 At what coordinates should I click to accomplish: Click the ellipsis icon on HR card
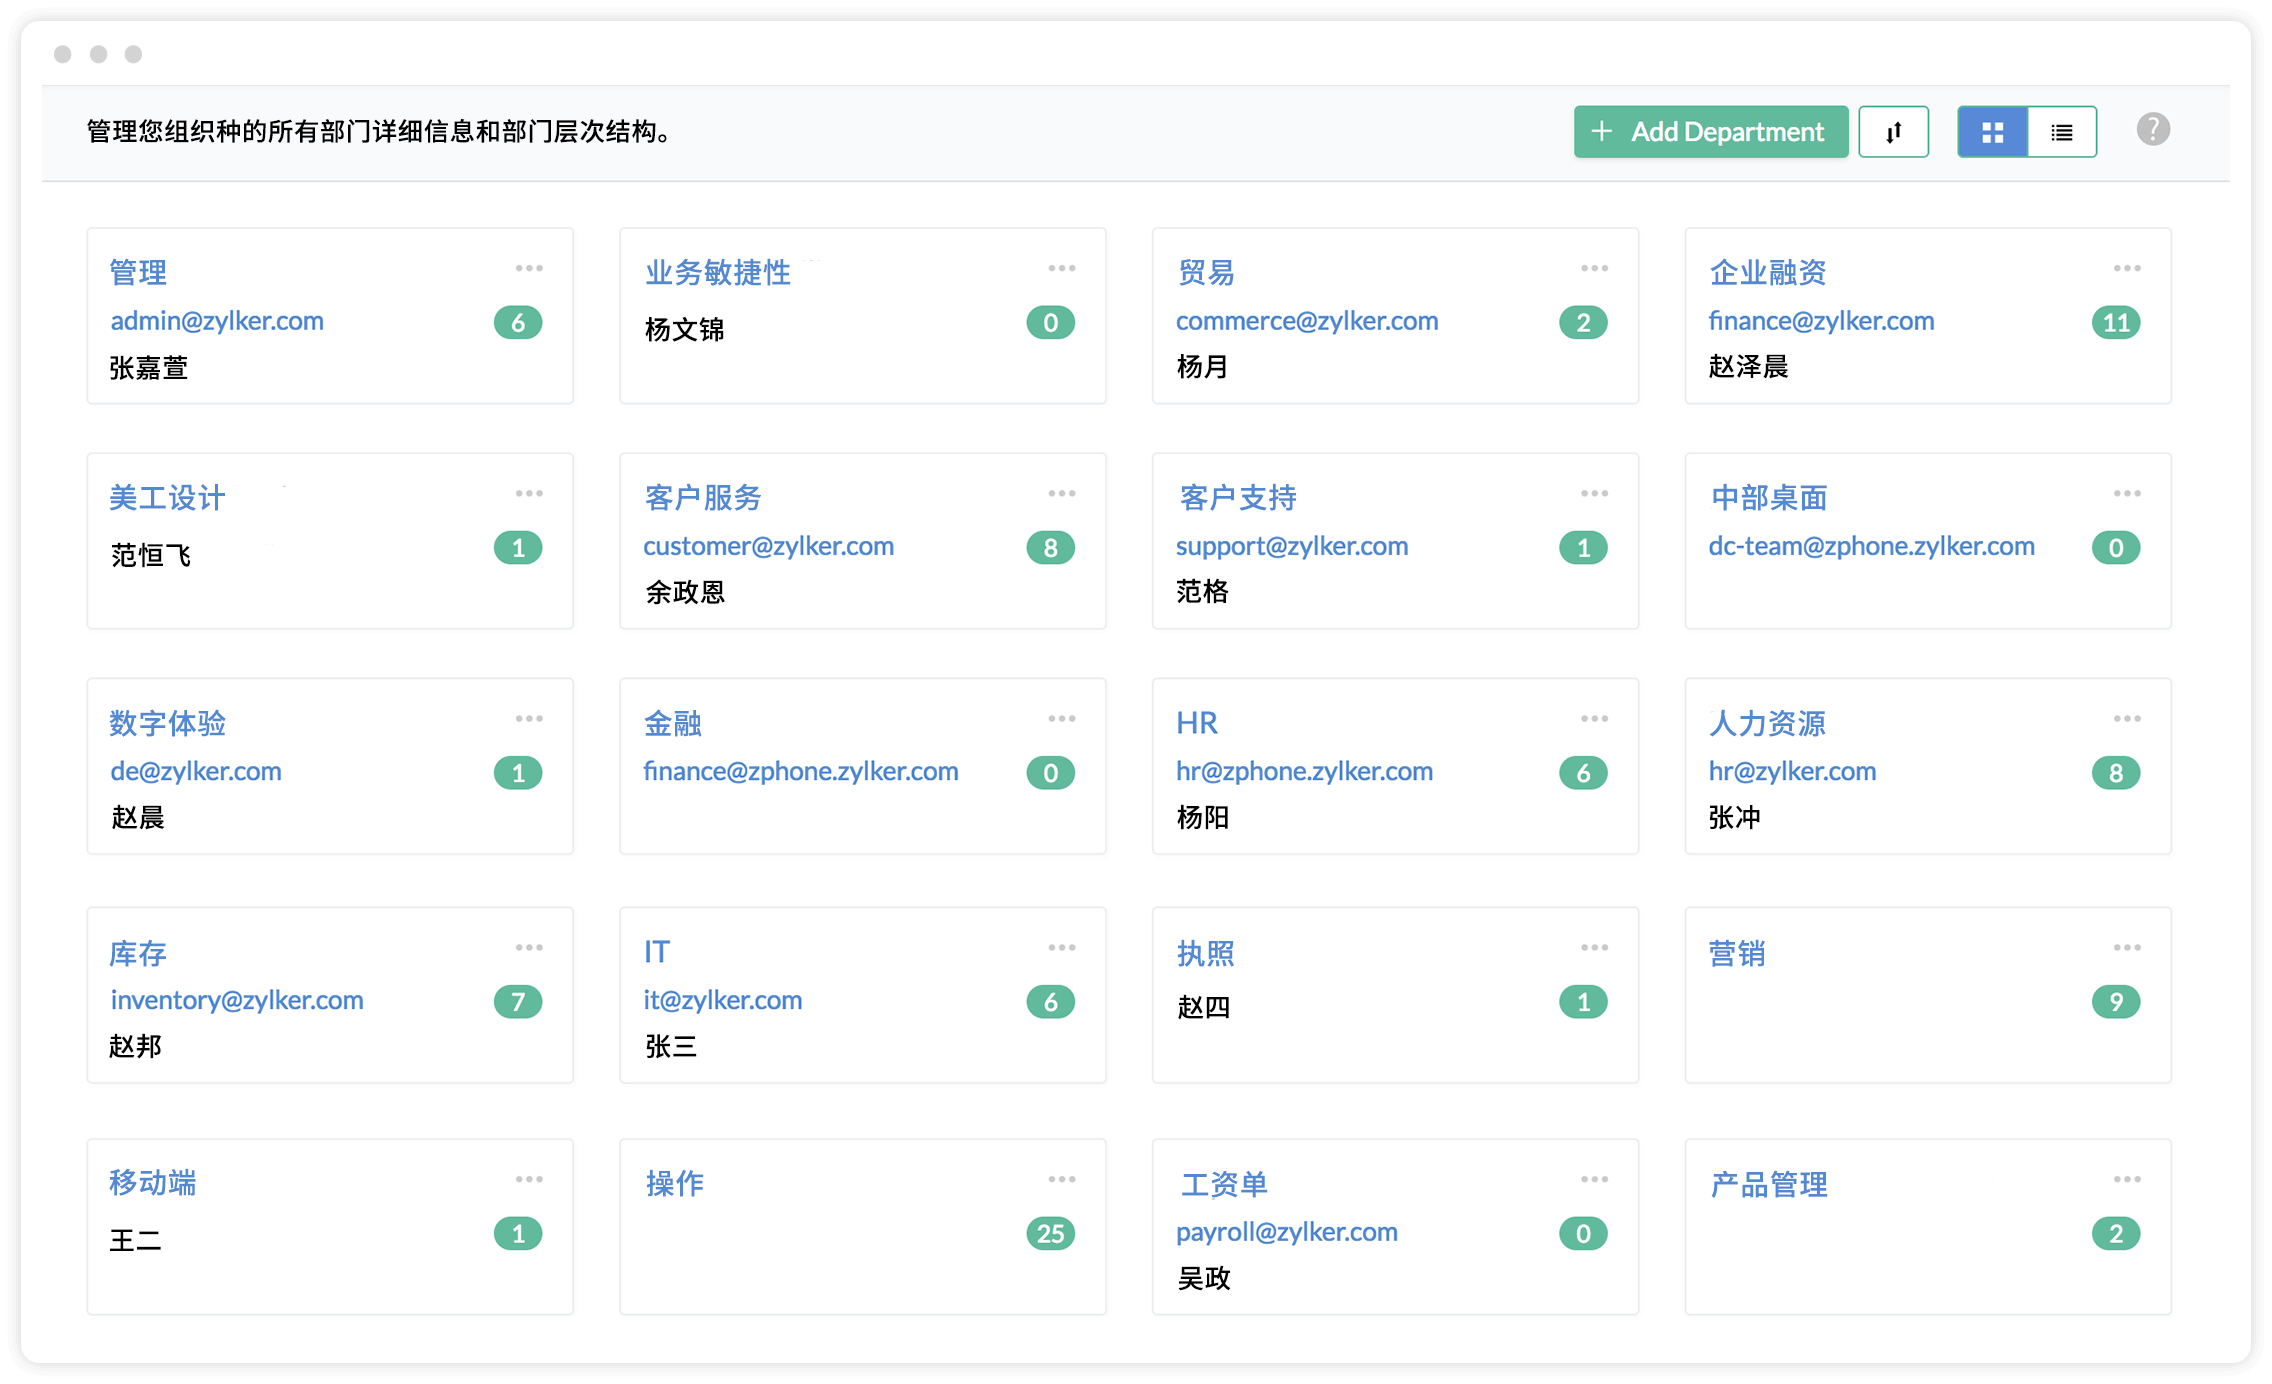pos(1594,718)
